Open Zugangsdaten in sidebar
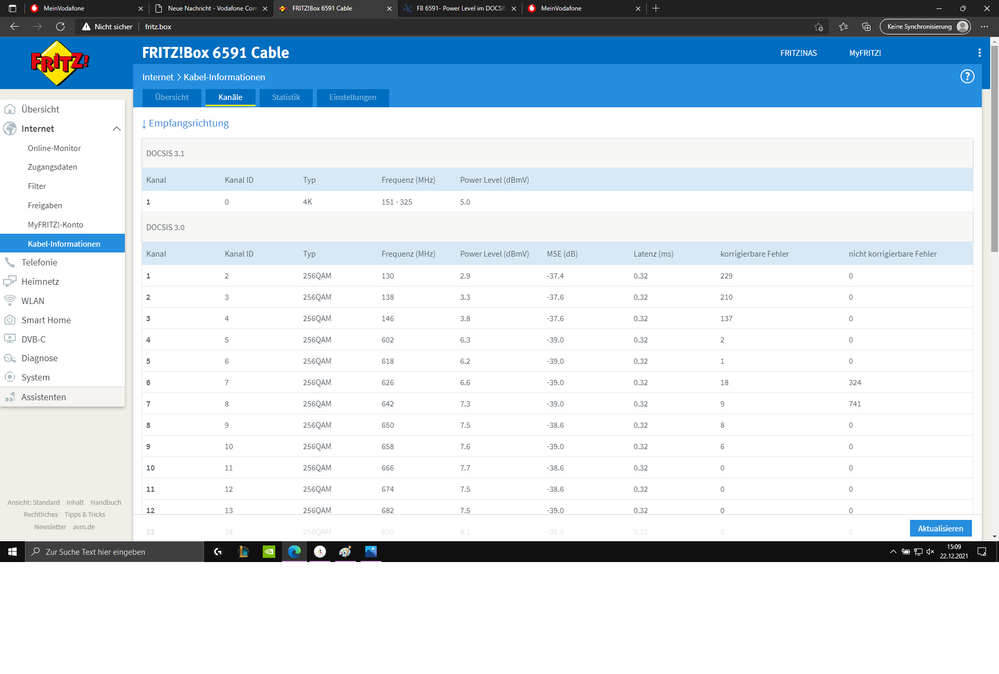This screenshot has height=674, width=999. 52,167
